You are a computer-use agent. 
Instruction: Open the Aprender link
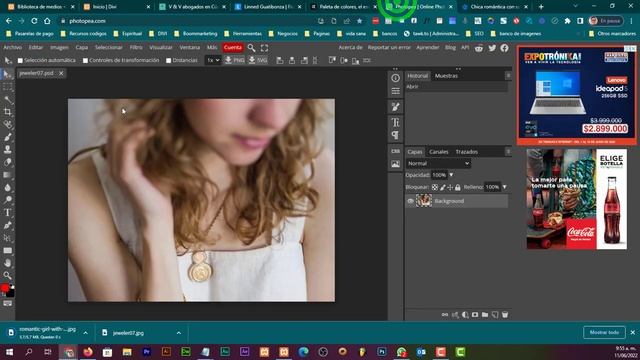click(x=428, y=48)
